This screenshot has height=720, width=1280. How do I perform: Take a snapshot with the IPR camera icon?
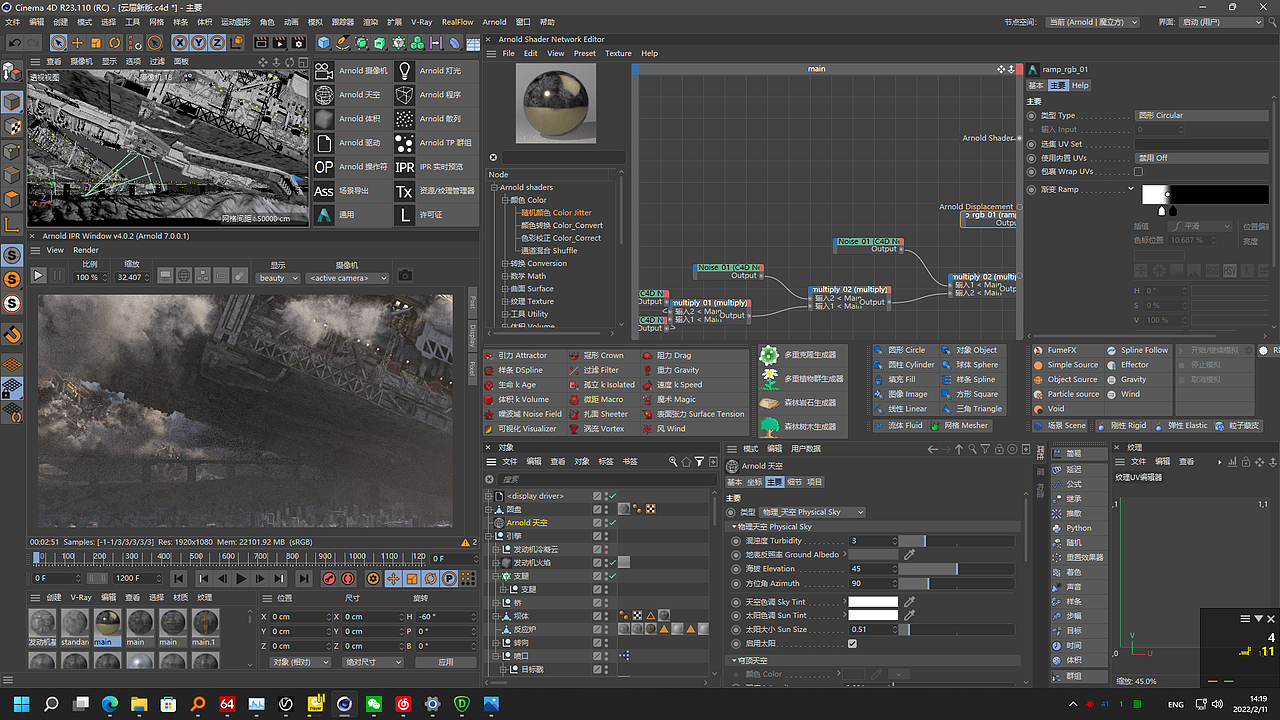click(405, 276)
